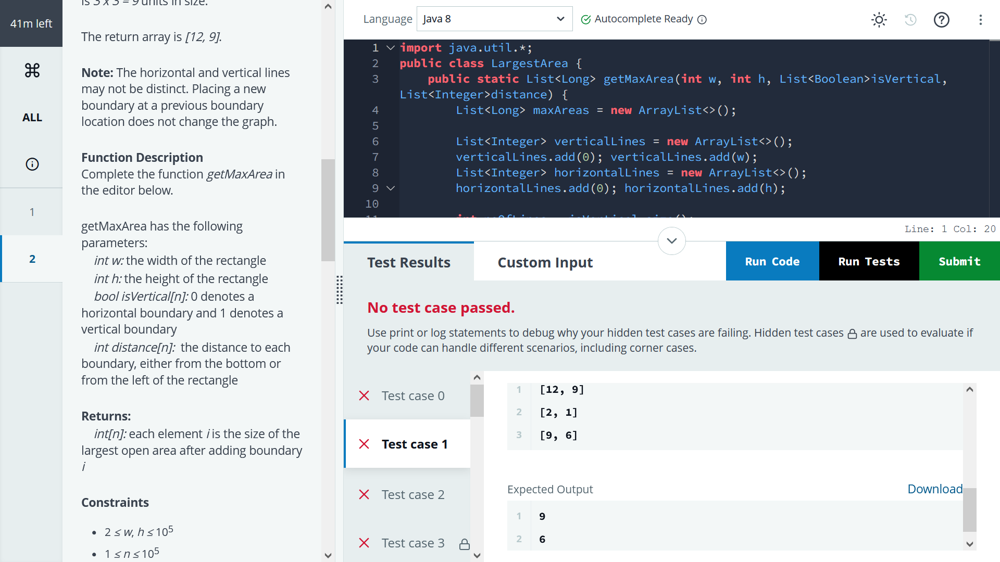Click the info circle icon in left sidebar
The height and width of the screenshot is (562, 1000).
click(x=32, y=164)
